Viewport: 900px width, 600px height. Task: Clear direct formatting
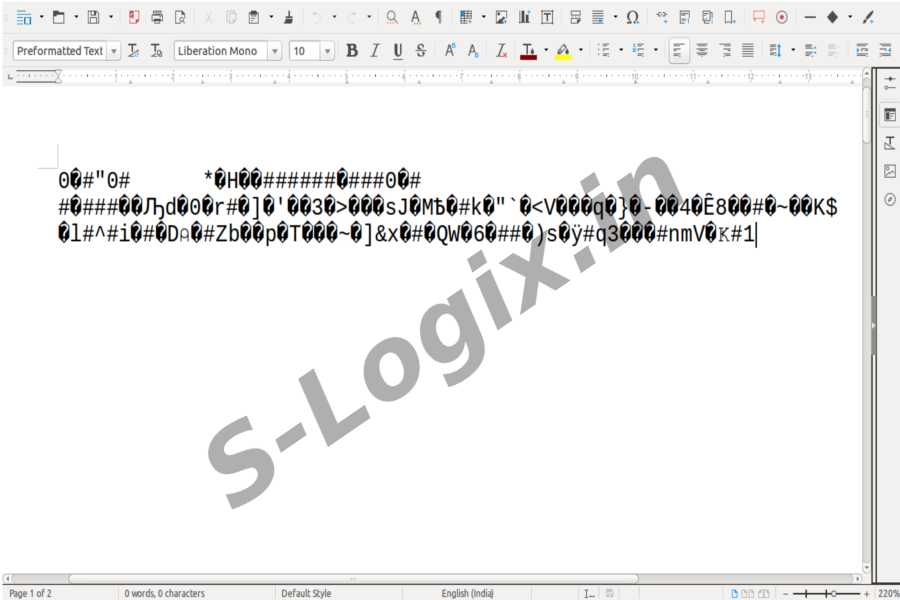coord(501,51)
